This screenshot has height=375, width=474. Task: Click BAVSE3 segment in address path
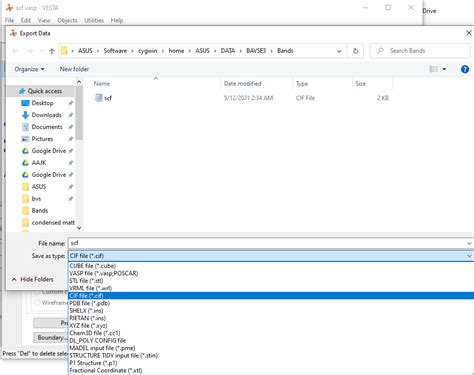256,51
